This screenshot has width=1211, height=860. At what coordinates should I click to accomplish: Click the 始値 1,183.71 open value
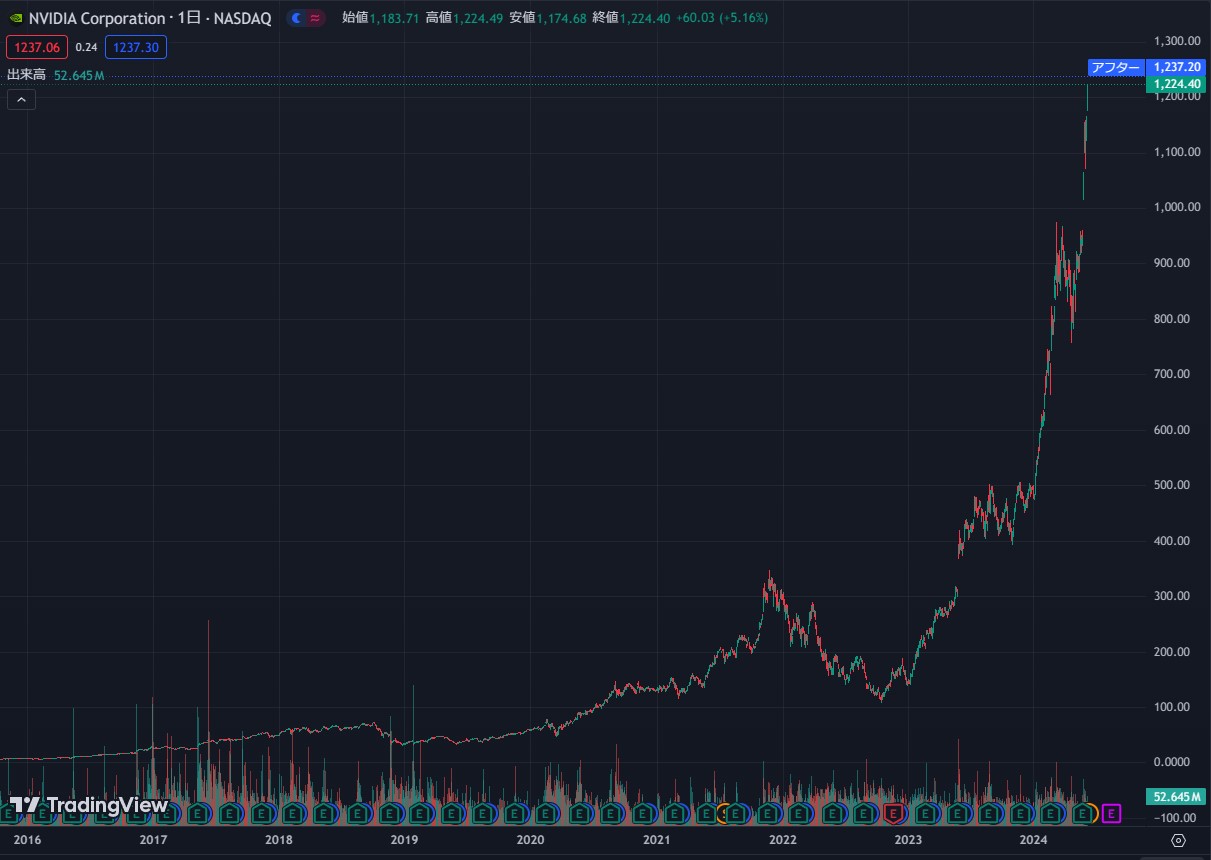click(x=380, y=18)
